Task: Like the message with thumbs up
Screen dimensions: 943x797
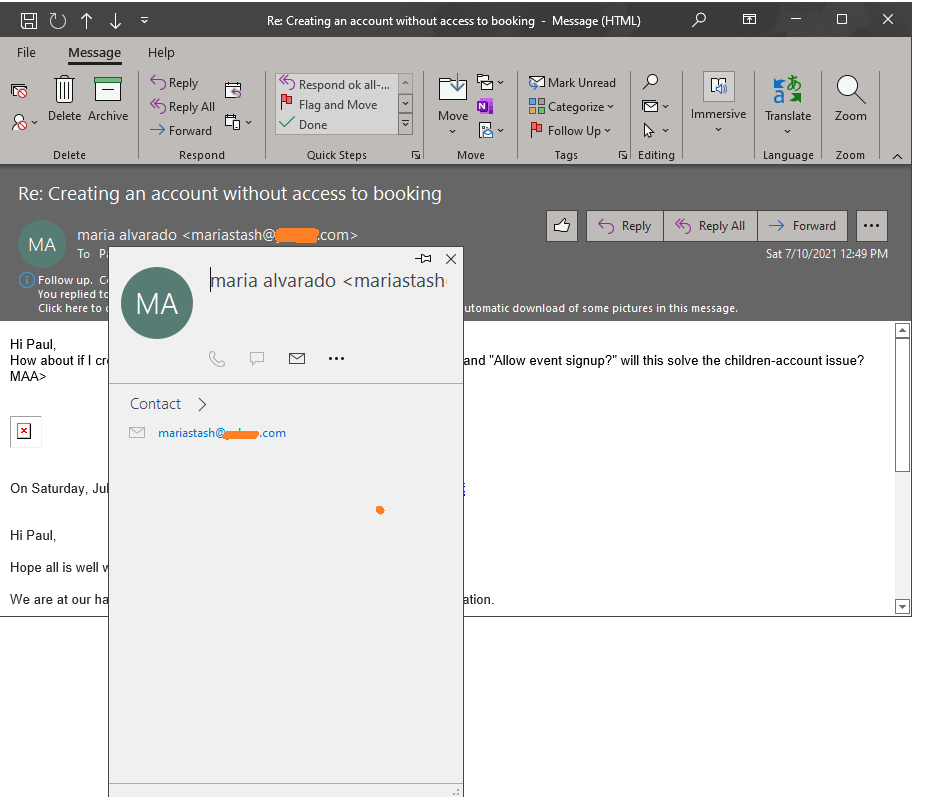Action: click(562, 226)
